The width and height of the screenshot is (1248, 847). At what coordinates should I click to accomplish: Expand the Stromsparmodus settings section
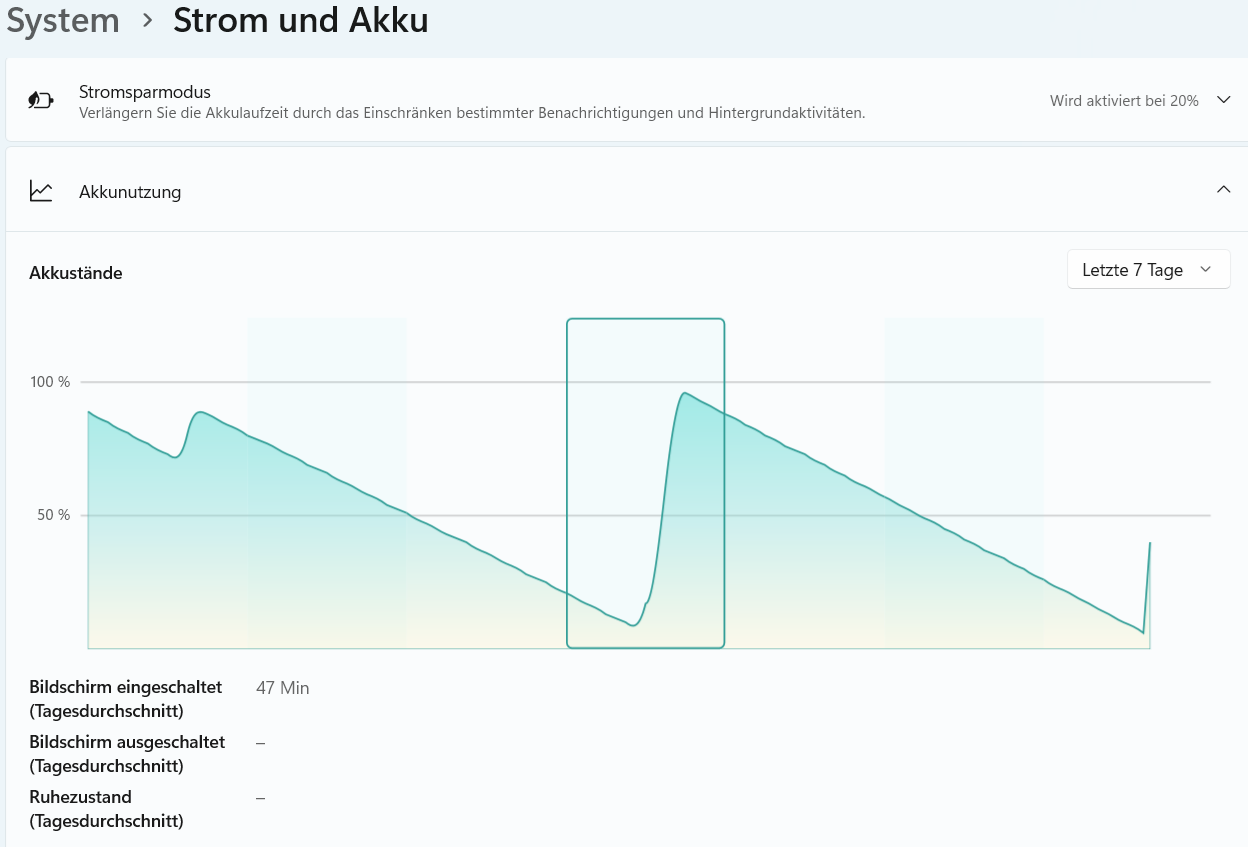[1223, 100]
